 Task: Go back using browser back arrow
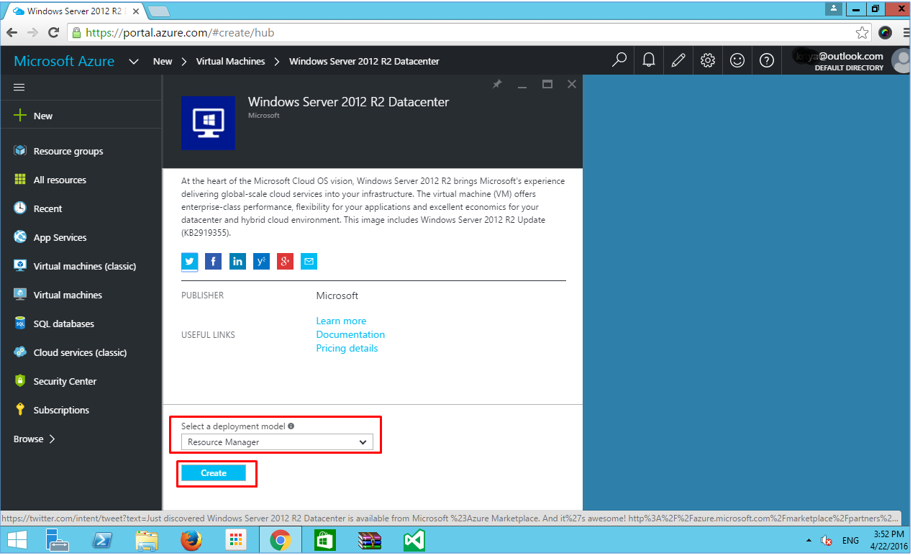tap(12, 33)
